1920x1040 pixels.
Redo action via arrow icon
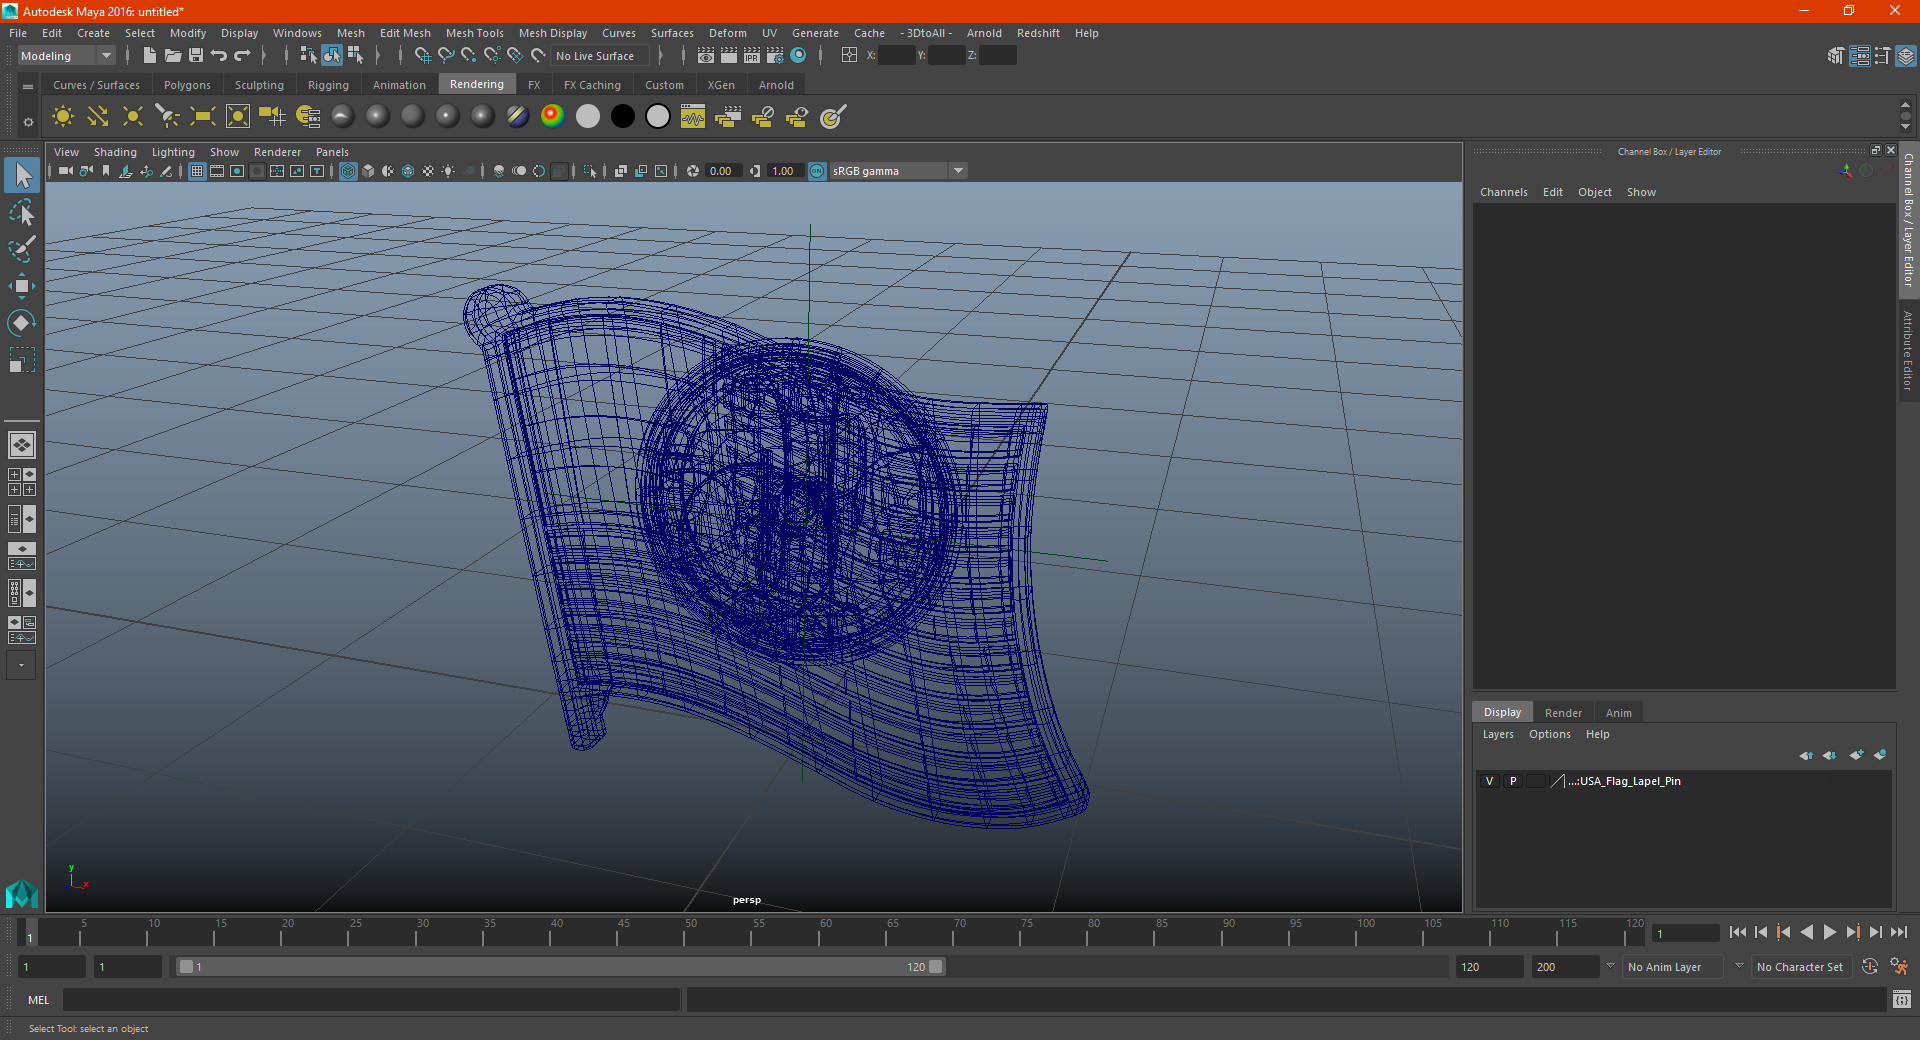click(x=242, y=56)
